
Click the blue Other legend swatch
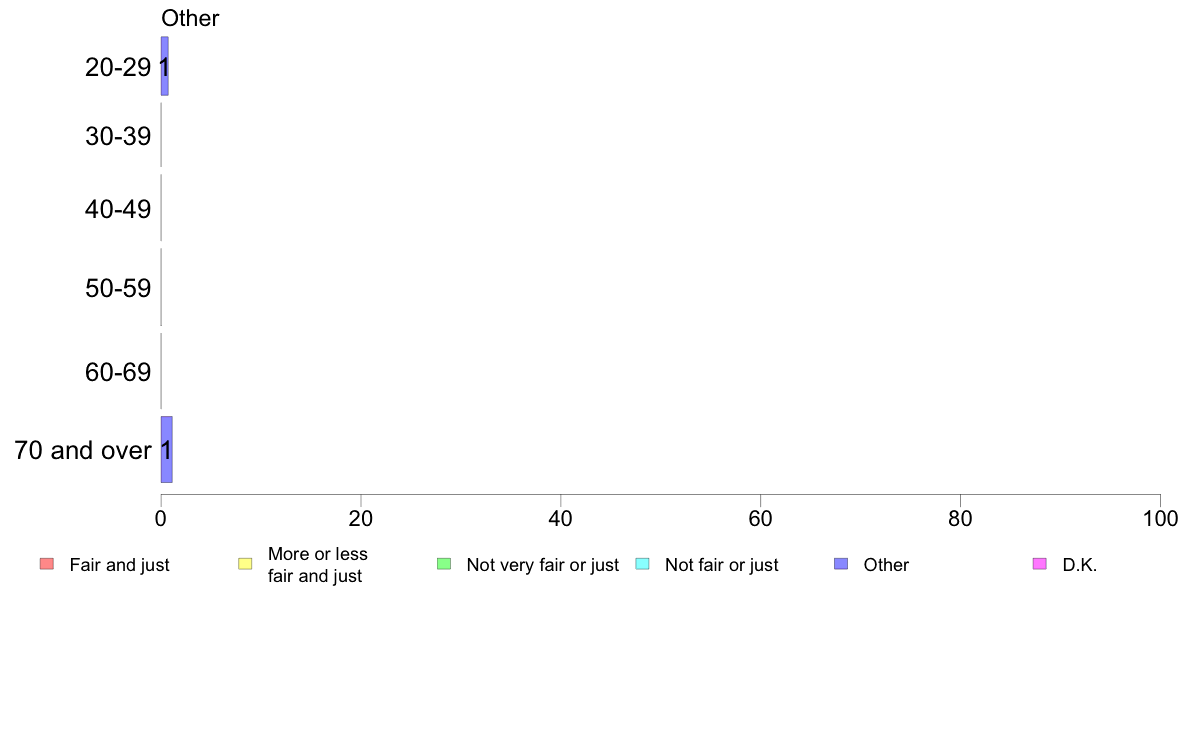click(x=841, y=564)
